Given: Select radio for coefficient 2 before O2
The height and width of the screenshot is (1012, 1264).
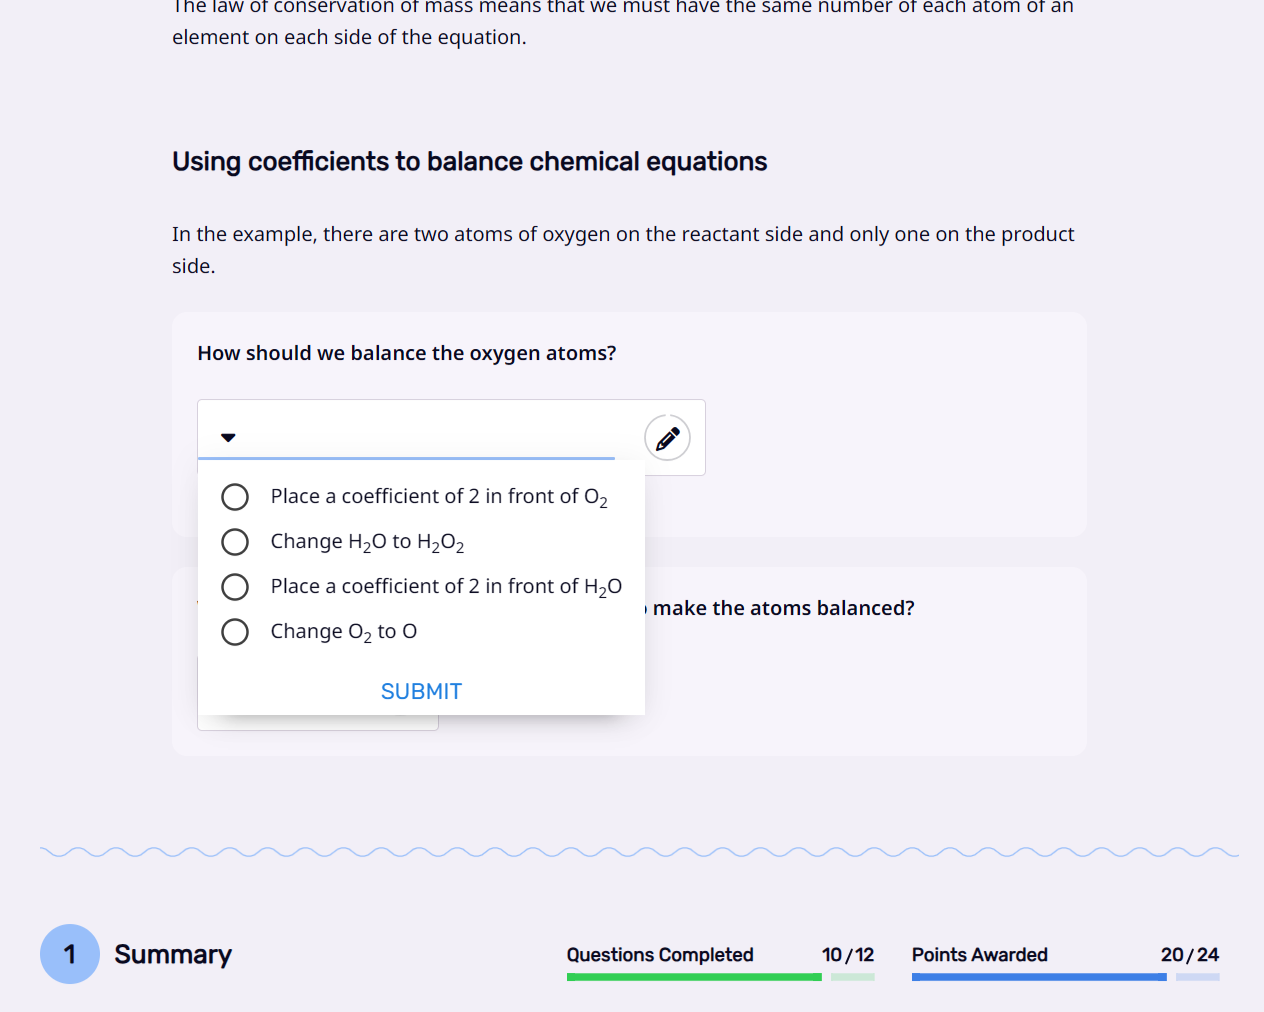Looking at the screenshot, I should pos(235,497).
